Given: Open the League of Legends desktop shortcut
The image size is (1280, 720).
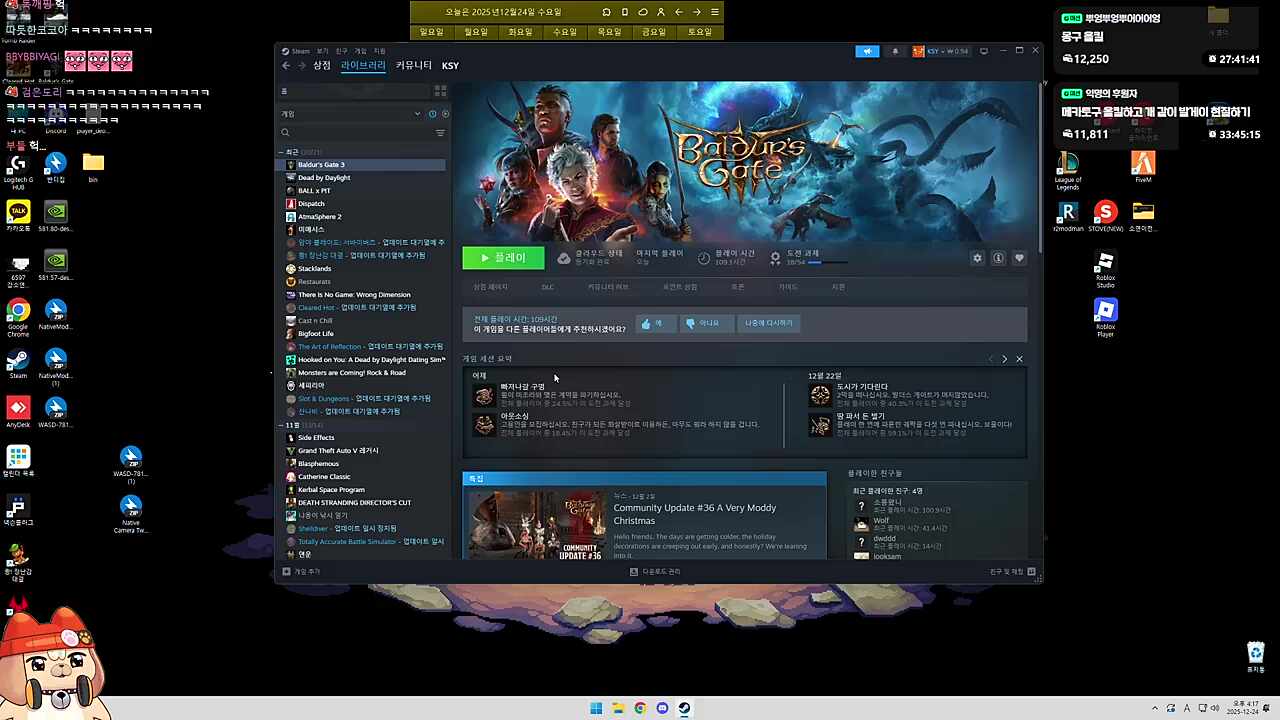Looking at the screenshot, I should pos(1067,170).
